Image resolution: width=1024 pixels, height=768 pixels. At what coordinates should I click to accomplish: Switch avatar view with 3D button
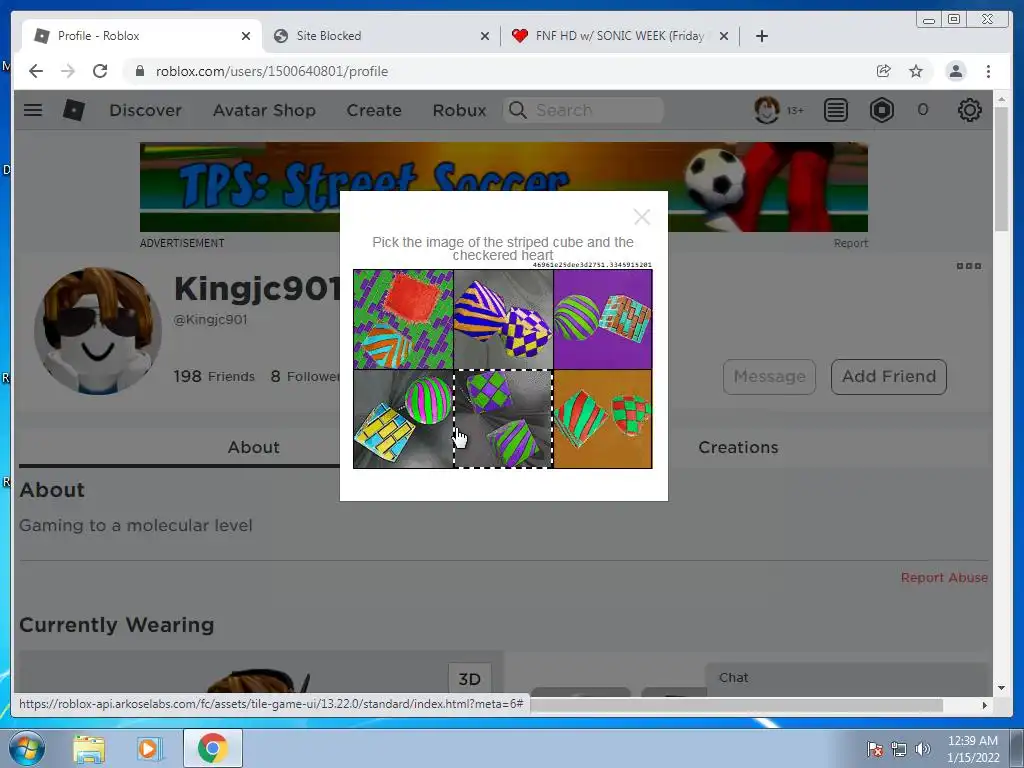(x=470, y=679)
